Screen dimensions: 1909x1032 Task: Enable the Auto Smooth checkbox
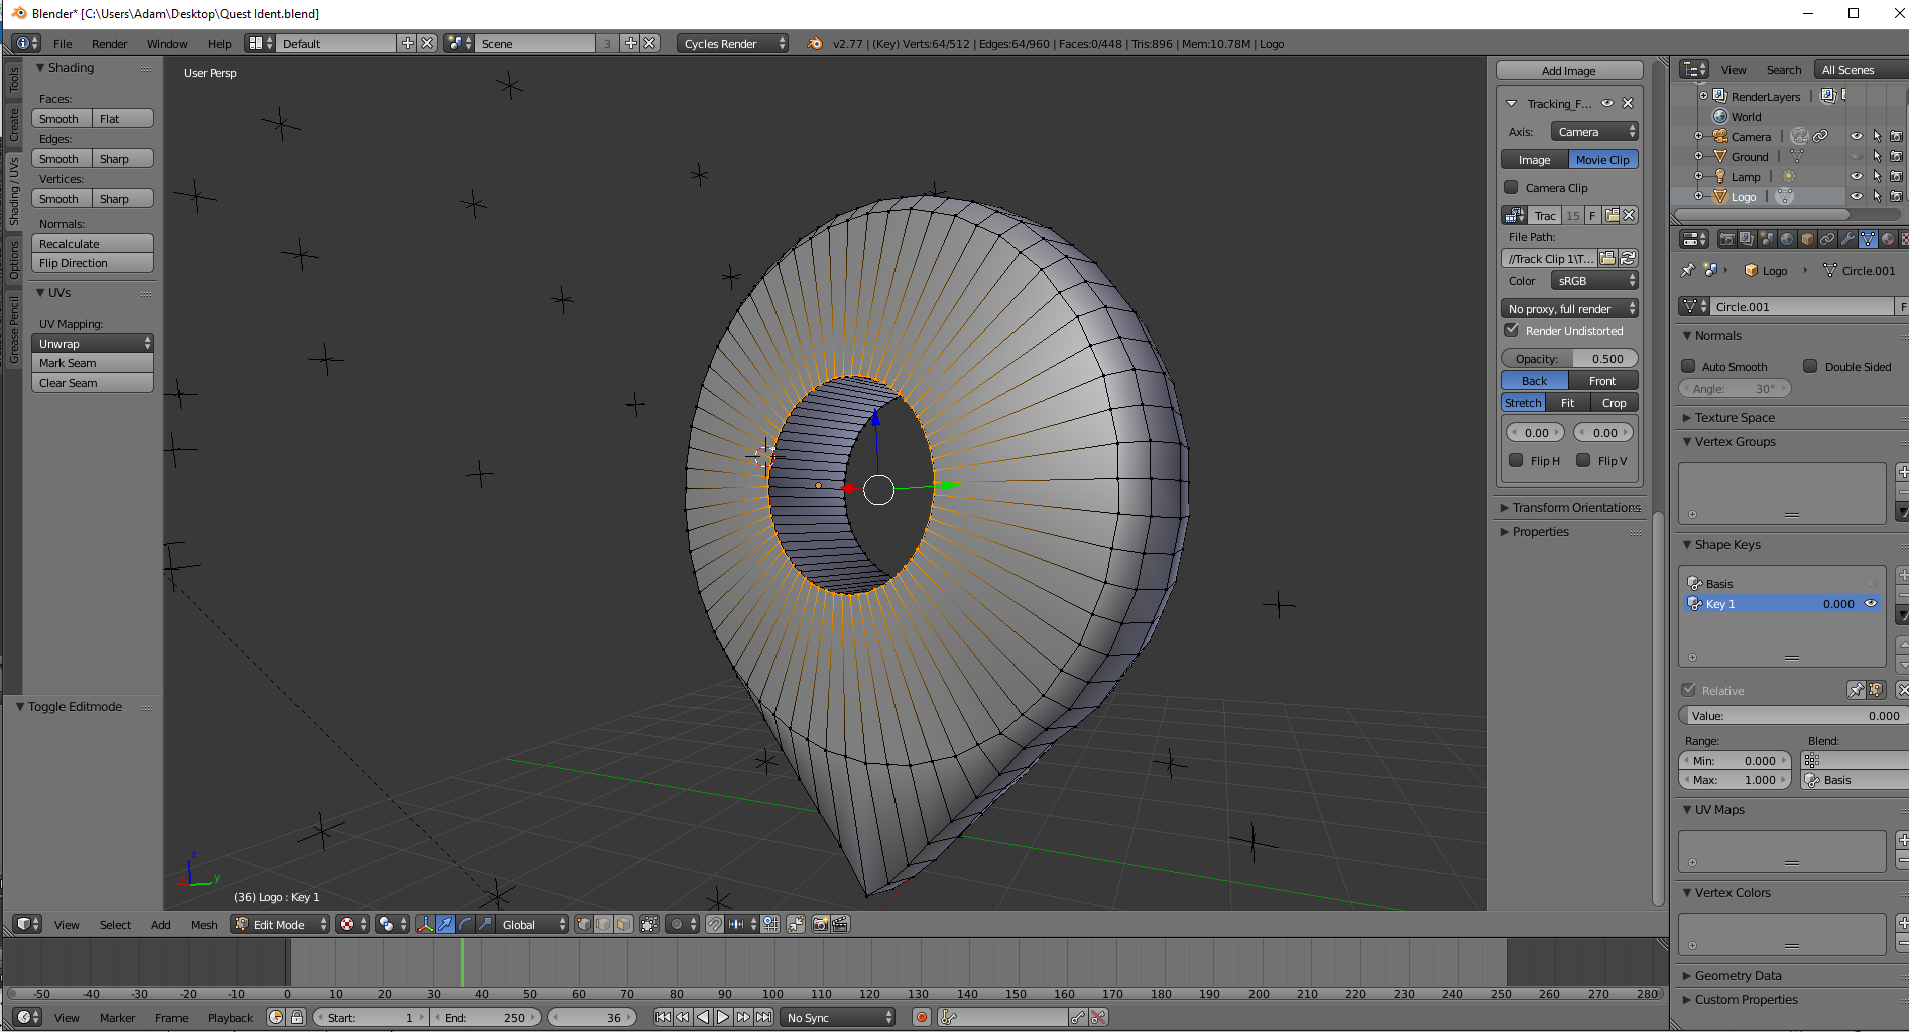point(1688,366)
